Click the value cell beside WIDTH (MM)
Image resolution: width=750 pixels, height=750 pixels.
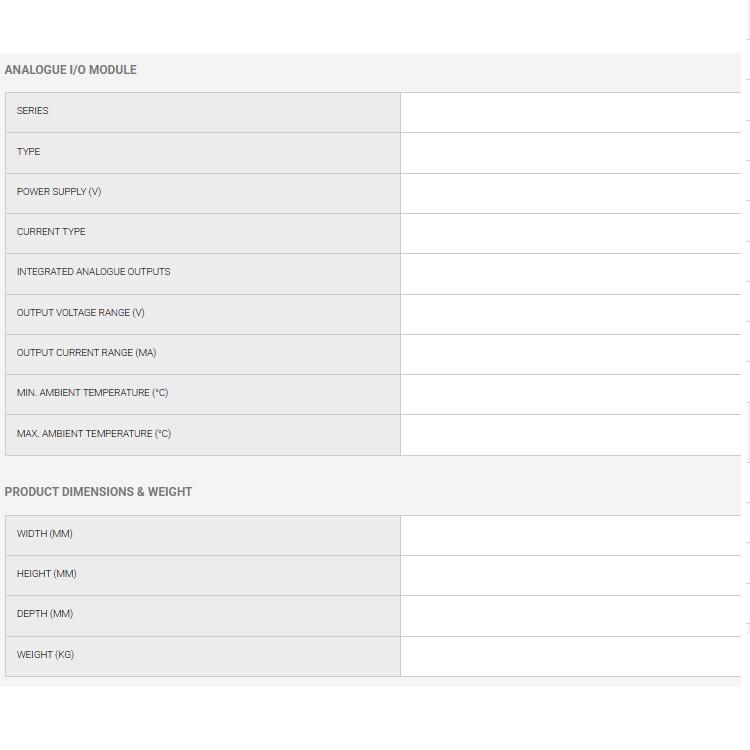571,535
